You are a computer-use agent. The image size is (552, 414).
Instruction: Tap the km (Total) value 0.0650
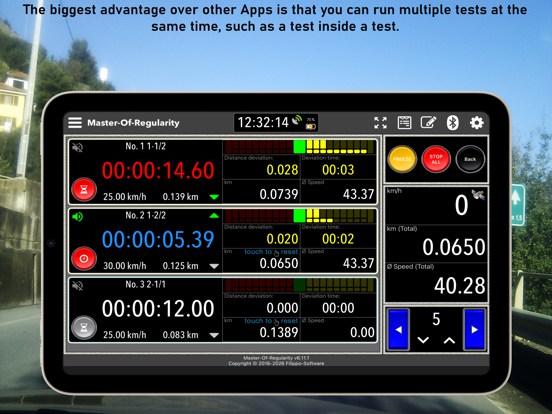coord(454,247)
